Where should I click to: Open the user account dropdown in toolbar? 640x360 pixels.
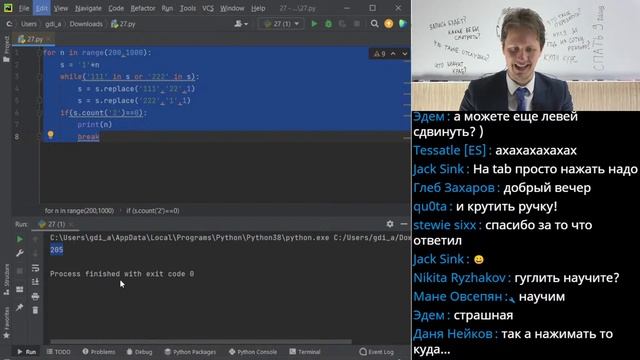(x=241, y=24)
